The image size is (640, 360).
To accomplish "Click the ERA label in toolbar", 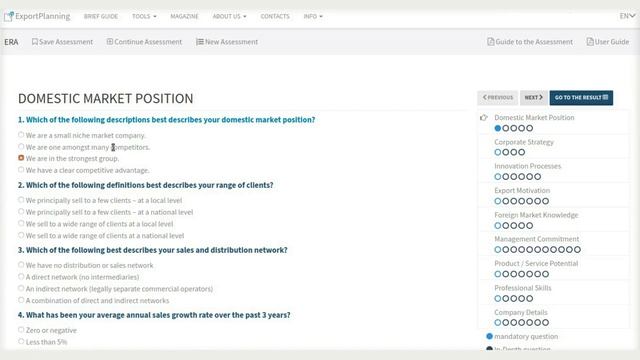I will (x=11, y=42).
